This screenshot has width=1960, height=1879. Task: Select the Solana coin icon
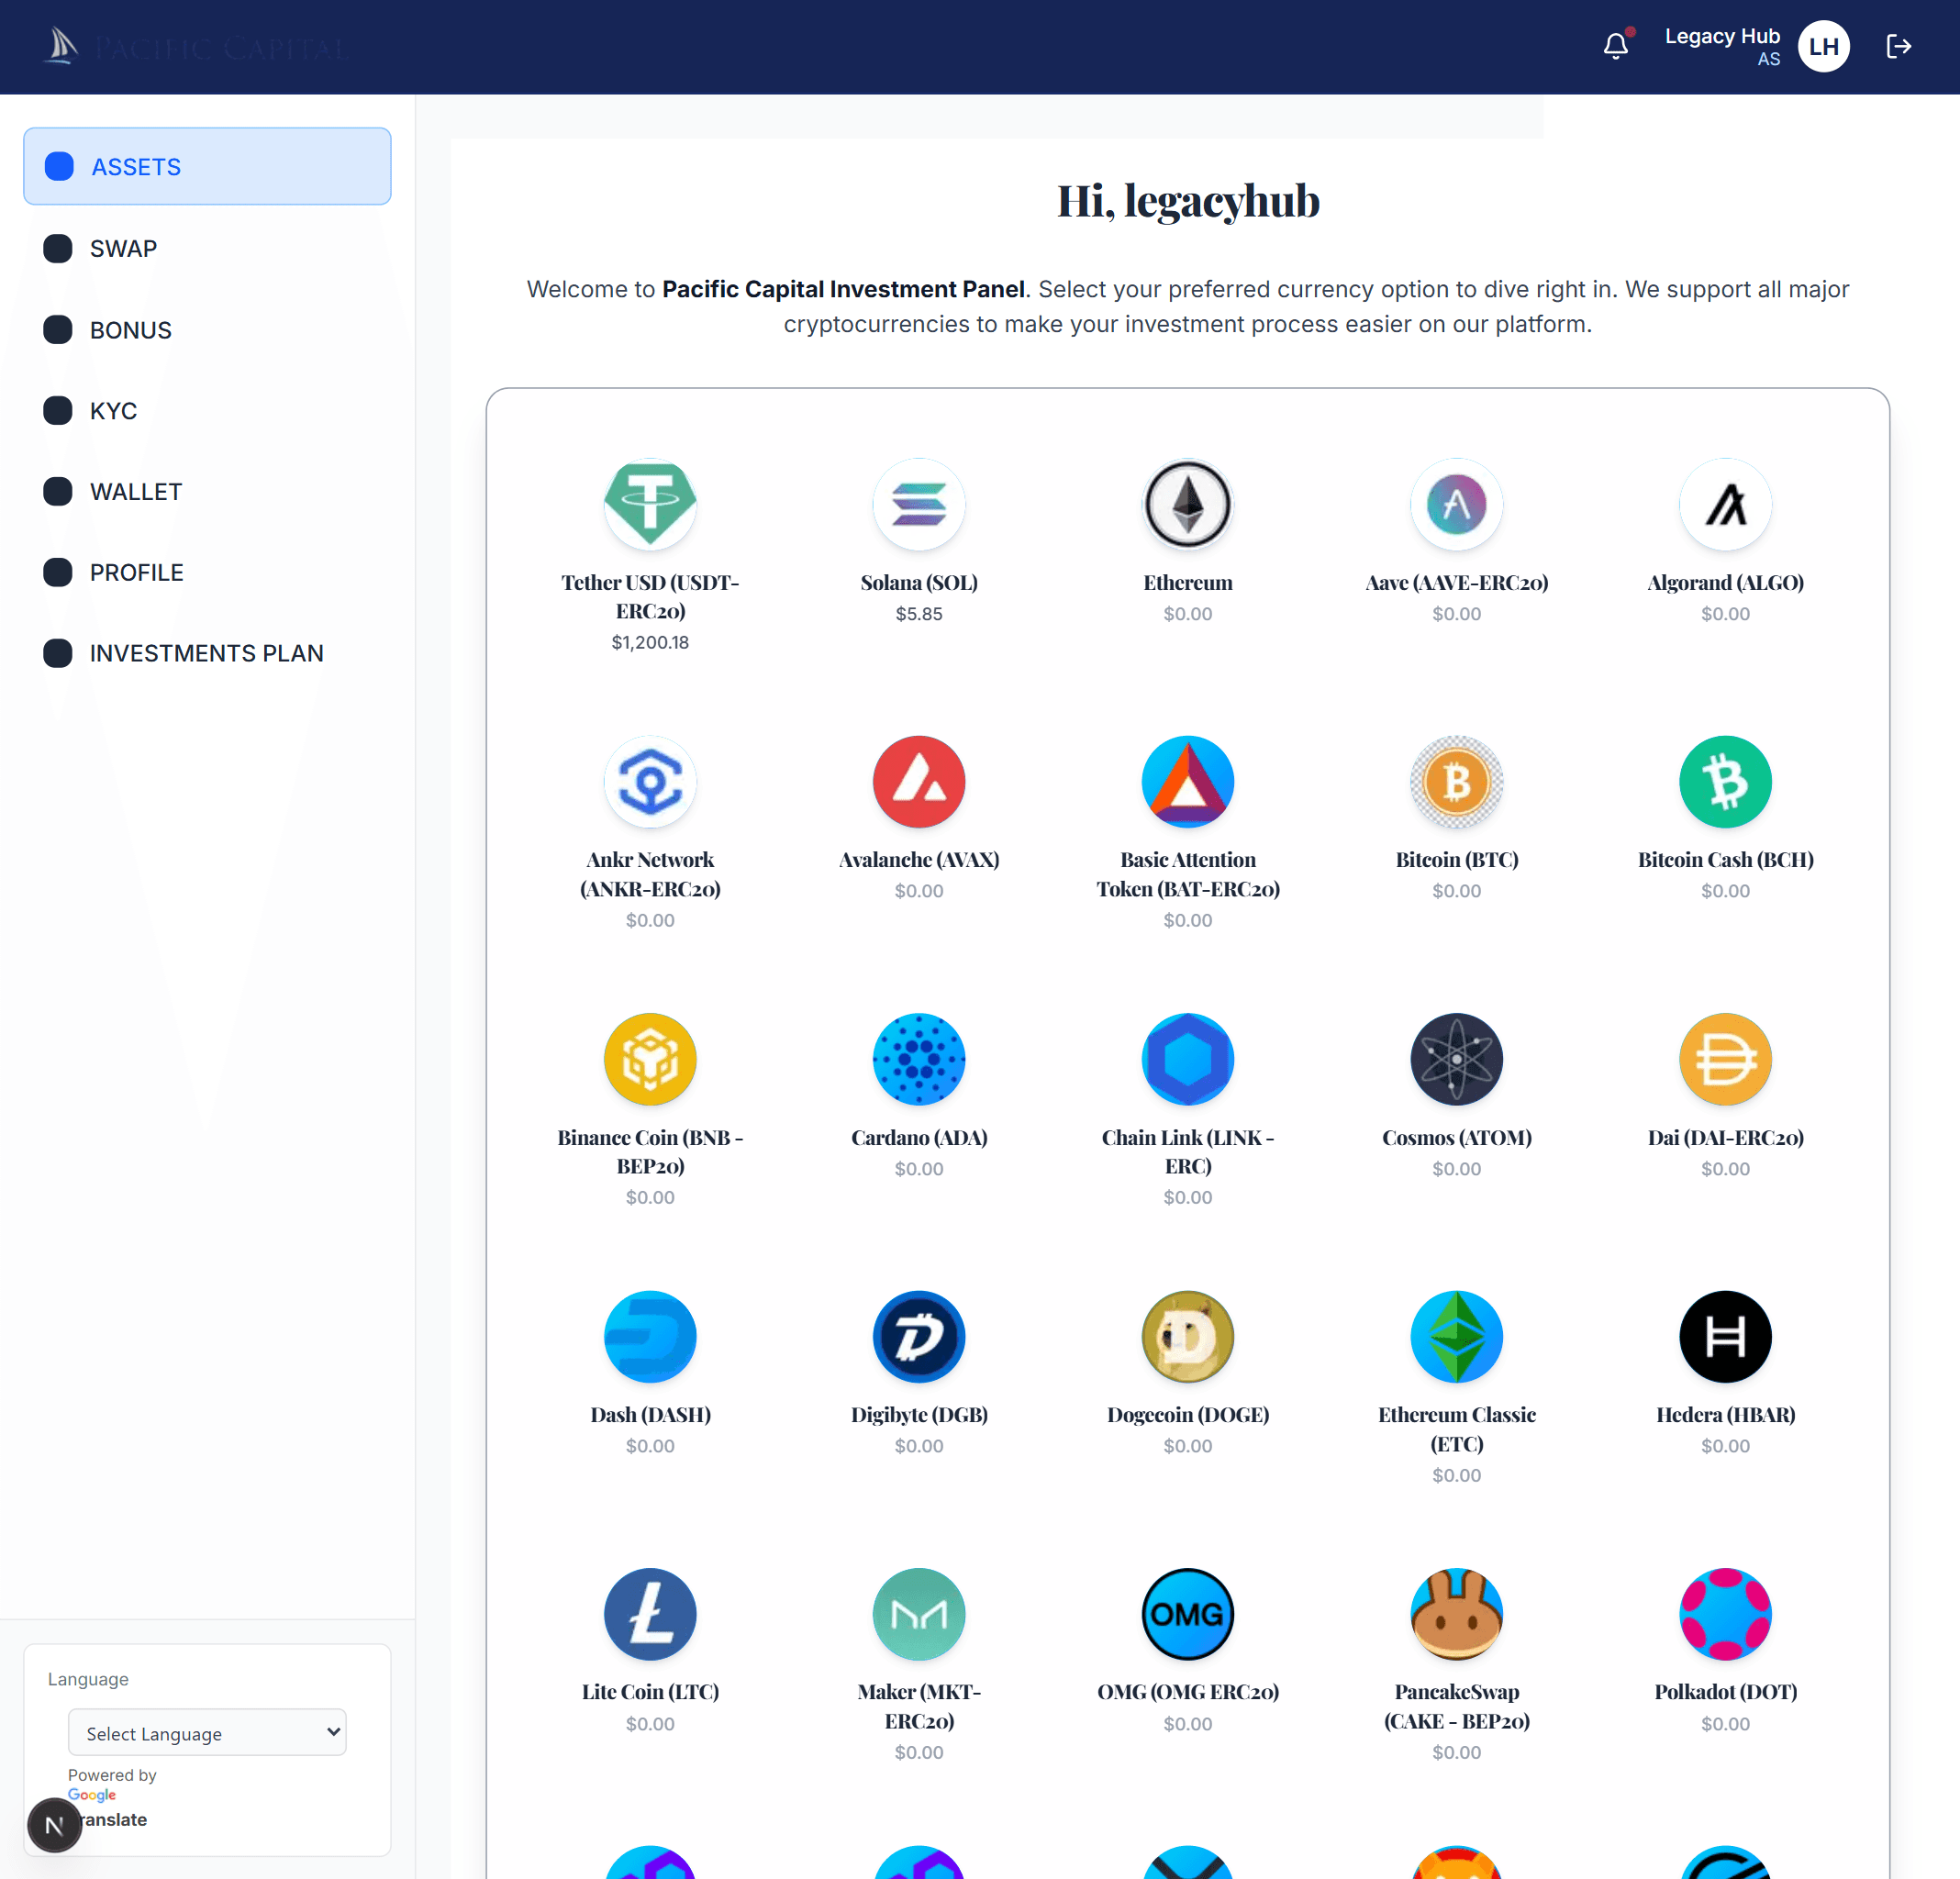pyautogui.click(x=918, y=504)
